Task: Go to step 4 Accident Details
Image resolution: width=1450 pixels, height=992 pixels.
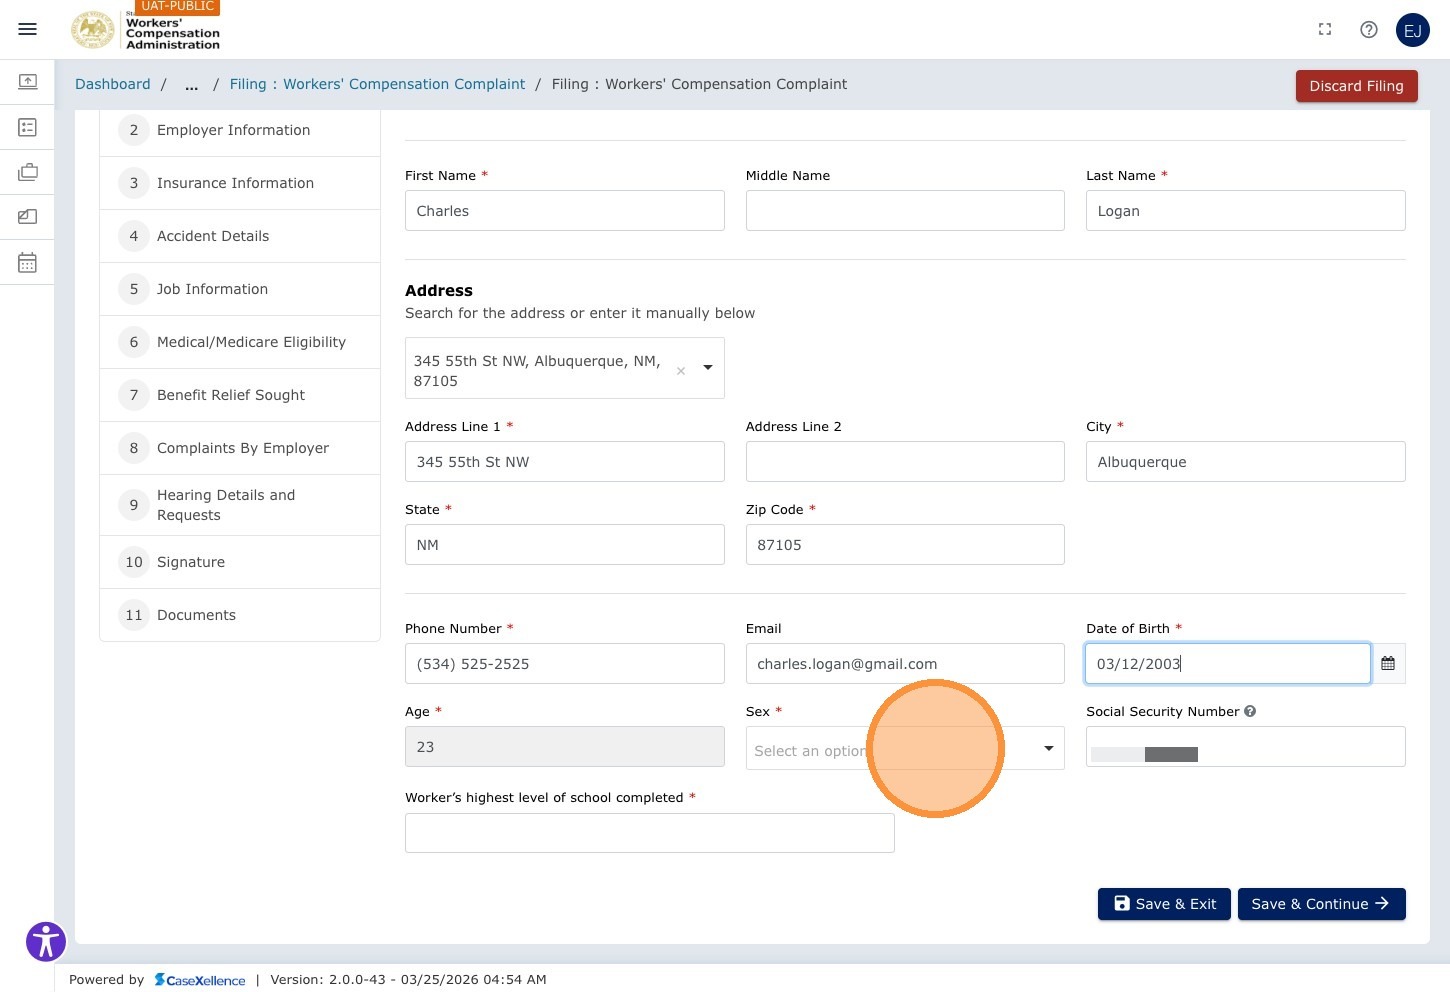Action: click(x=240, y=236)
